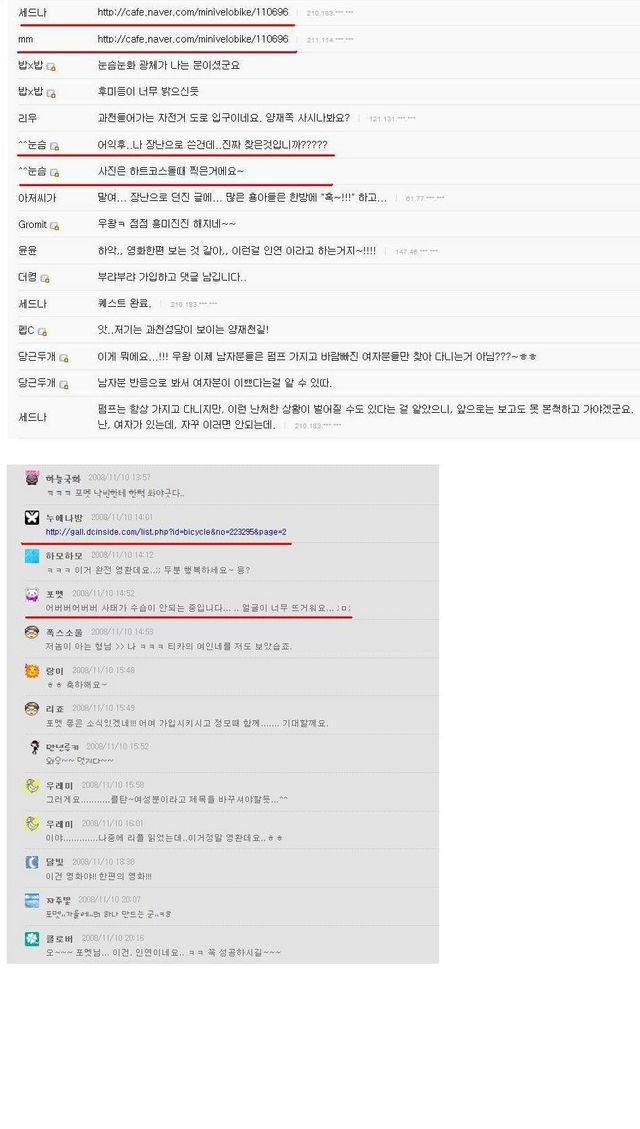Click badge icon beside 더켬 username
The height and width of the screenshot is (1129, 640).
click(x=45, y=279)
